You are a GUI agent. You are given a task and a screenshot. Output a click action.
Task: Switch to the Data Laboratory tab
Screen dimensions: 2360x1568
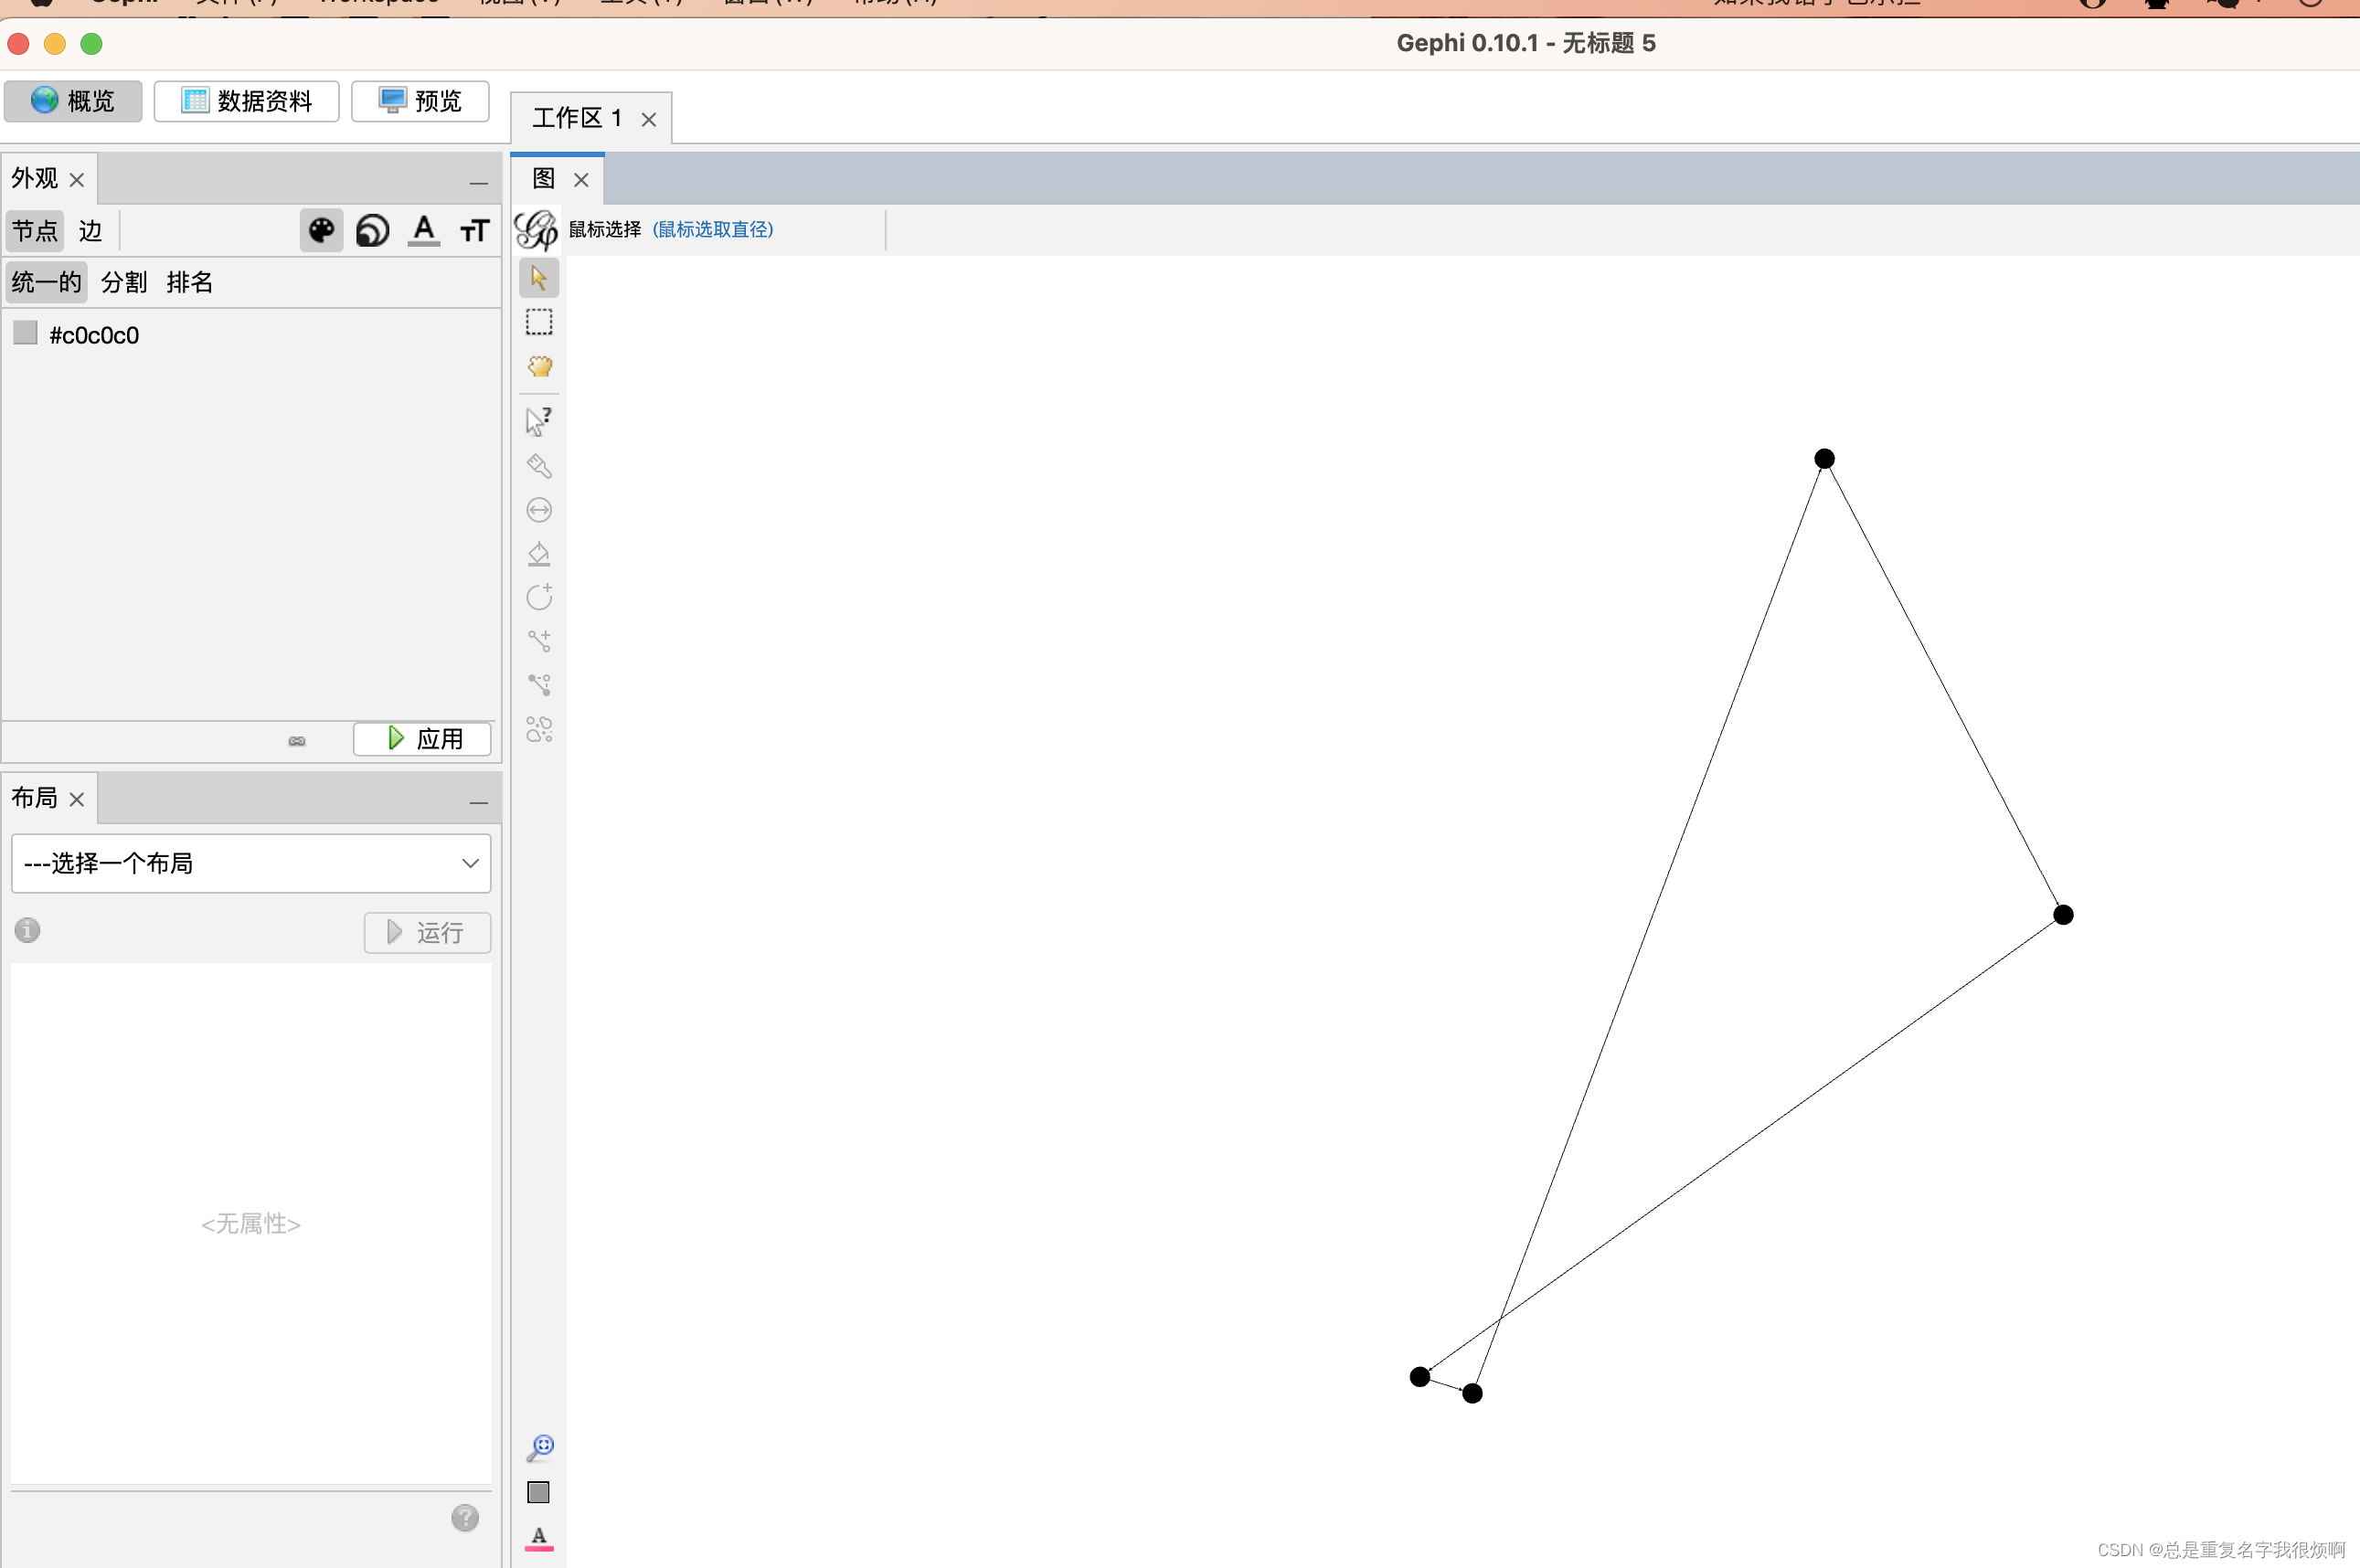tap(247, 101)
